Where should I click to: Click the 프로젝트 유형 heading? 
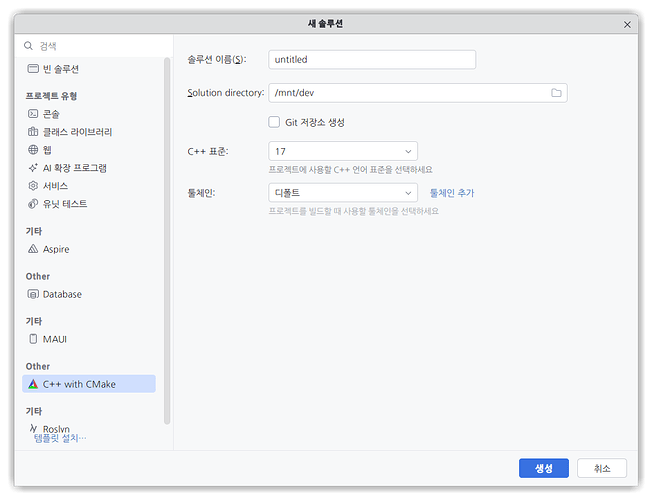[51, 96]
